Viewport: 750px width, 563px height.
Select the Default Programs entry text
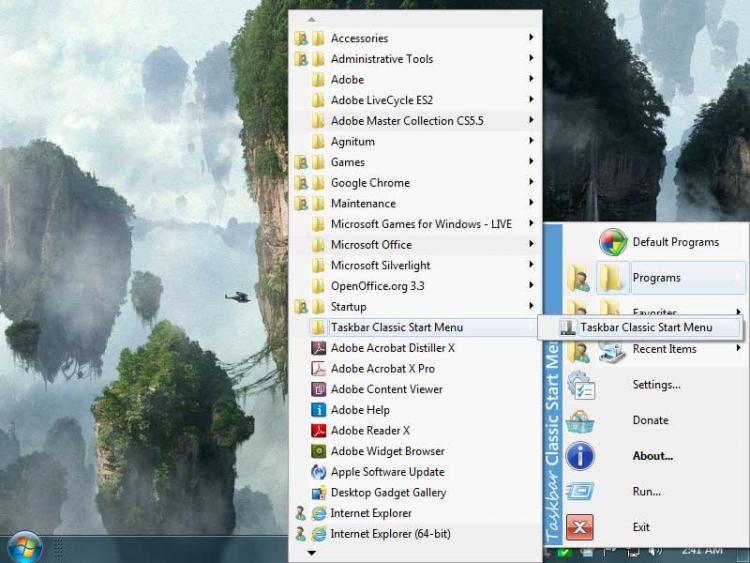(x=675, y=242)
